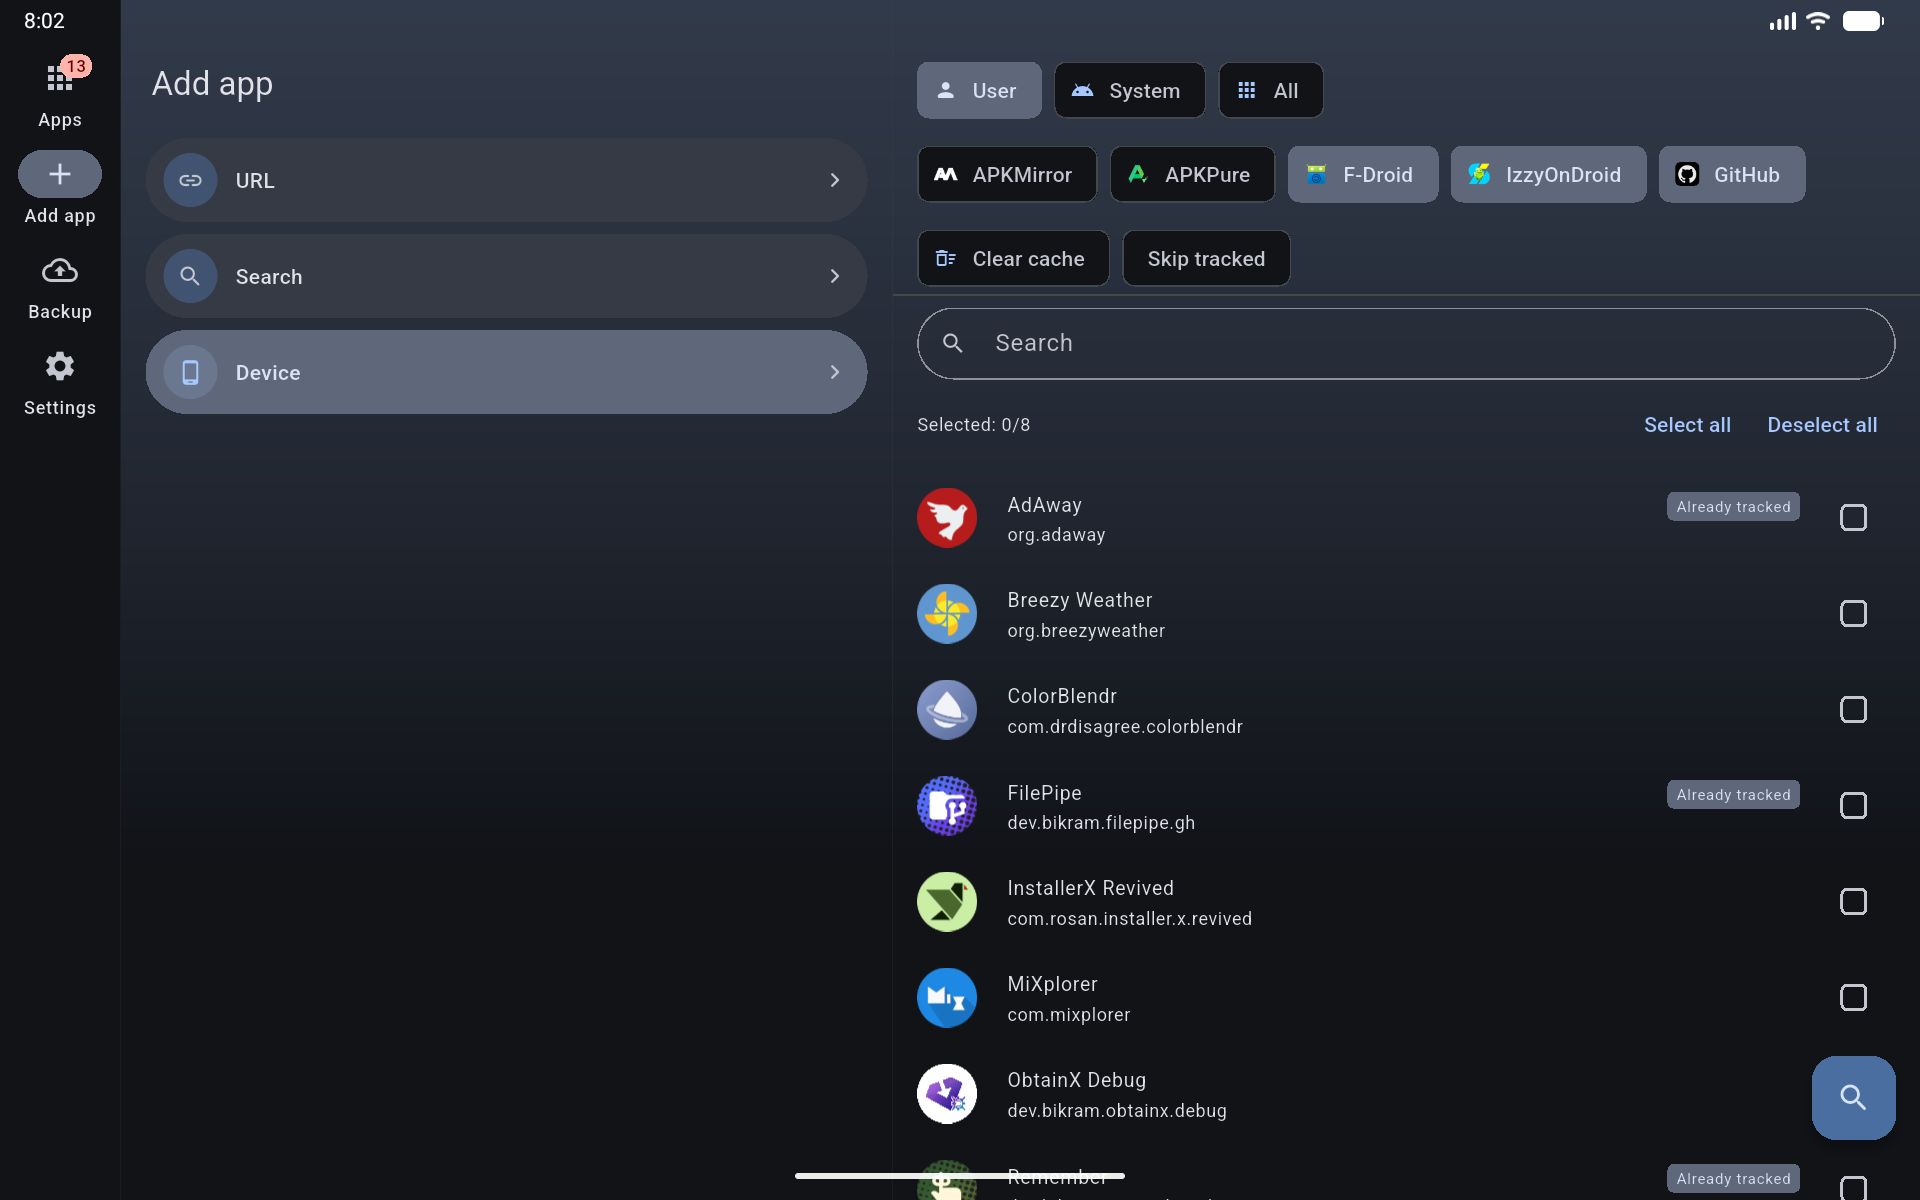Expand the URL option chevron
Screen dimensions: 1920x1200
[835, 180]
